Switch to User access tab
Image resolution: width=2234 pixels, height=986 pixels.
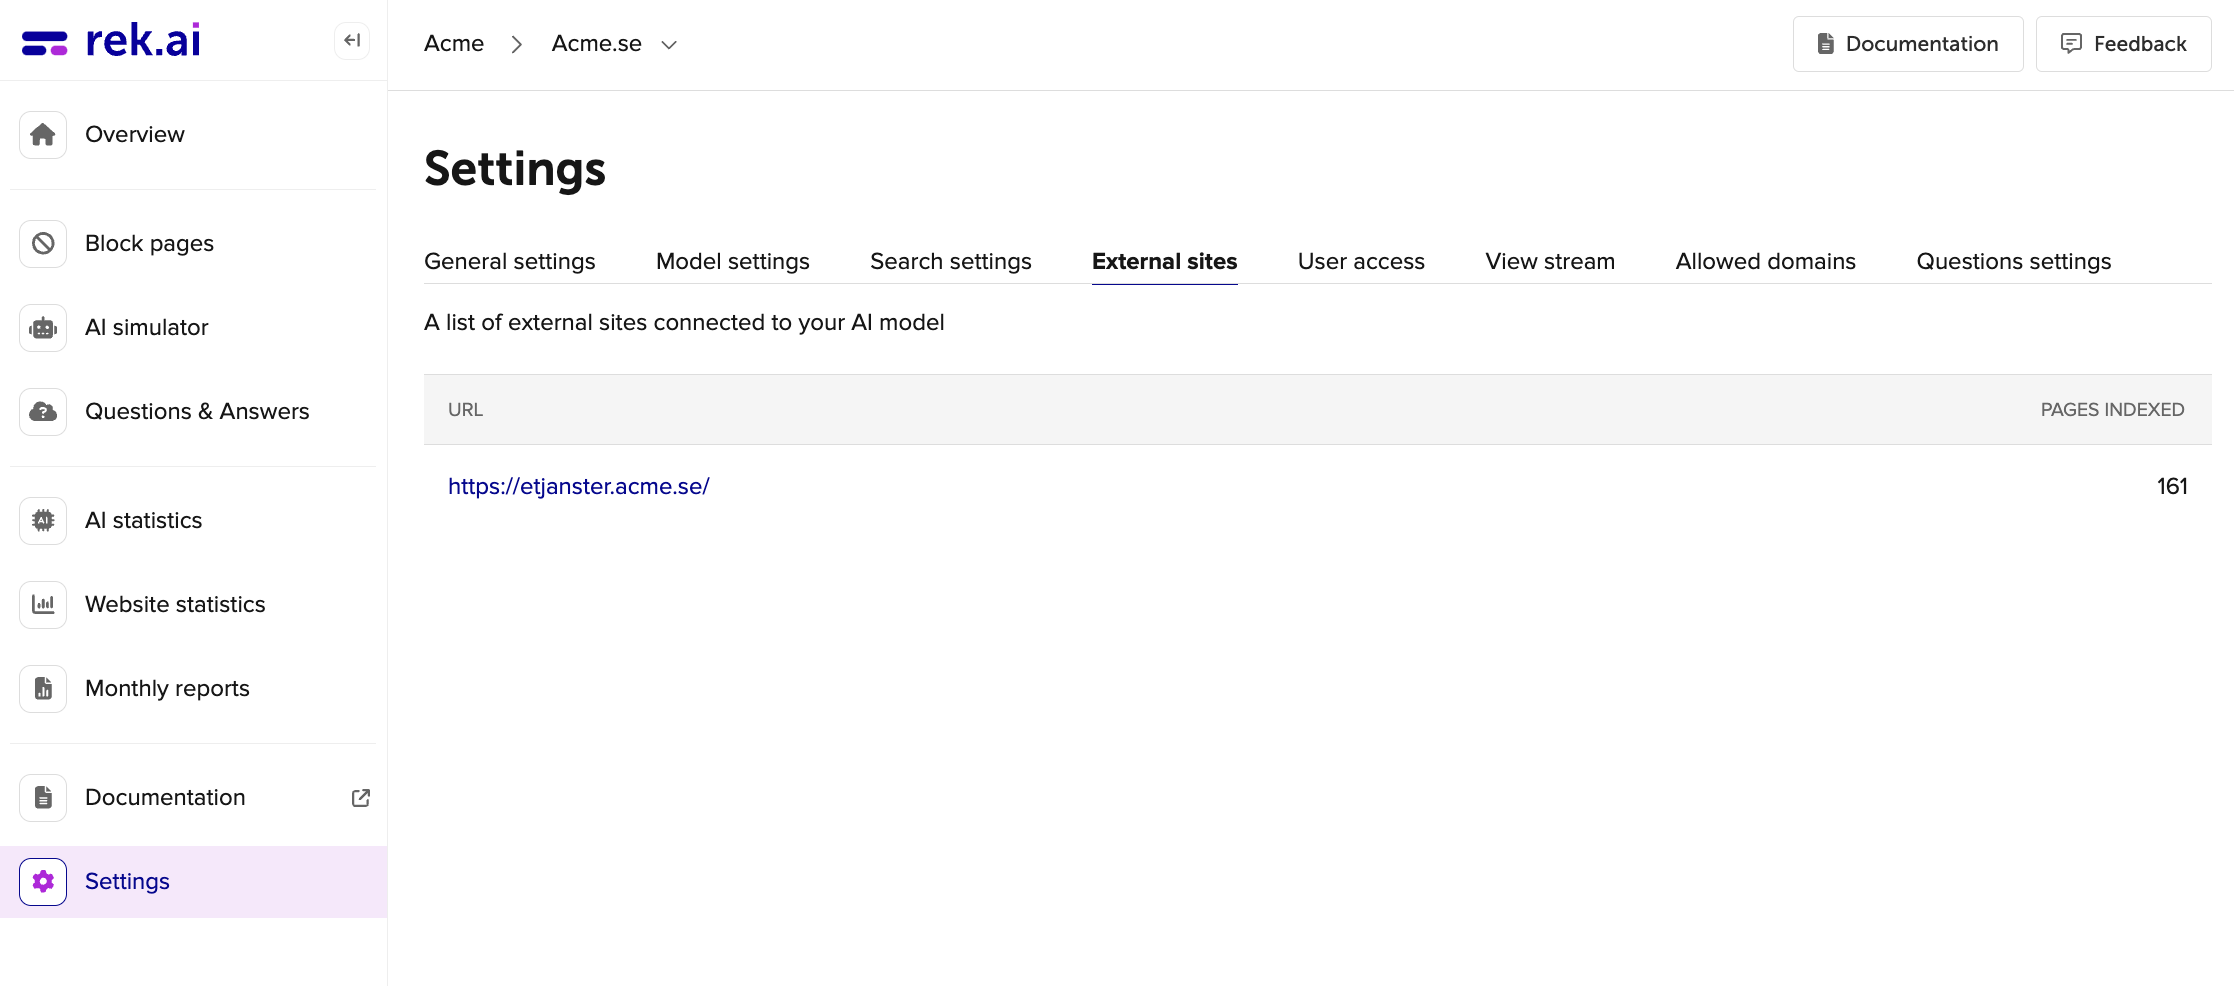[x=1361, y=261]
